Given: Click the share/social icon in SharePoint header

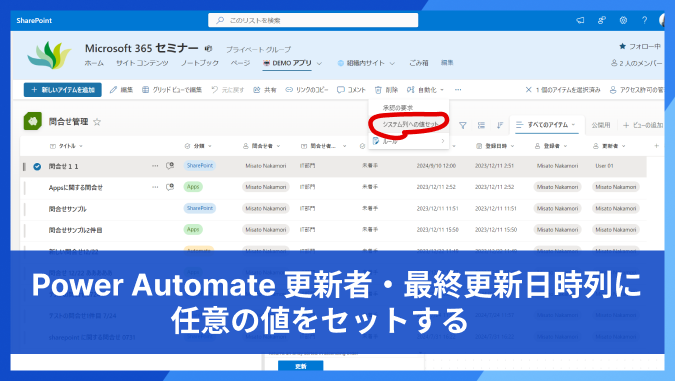Looking at the screenshot, I should coord(602,20).
